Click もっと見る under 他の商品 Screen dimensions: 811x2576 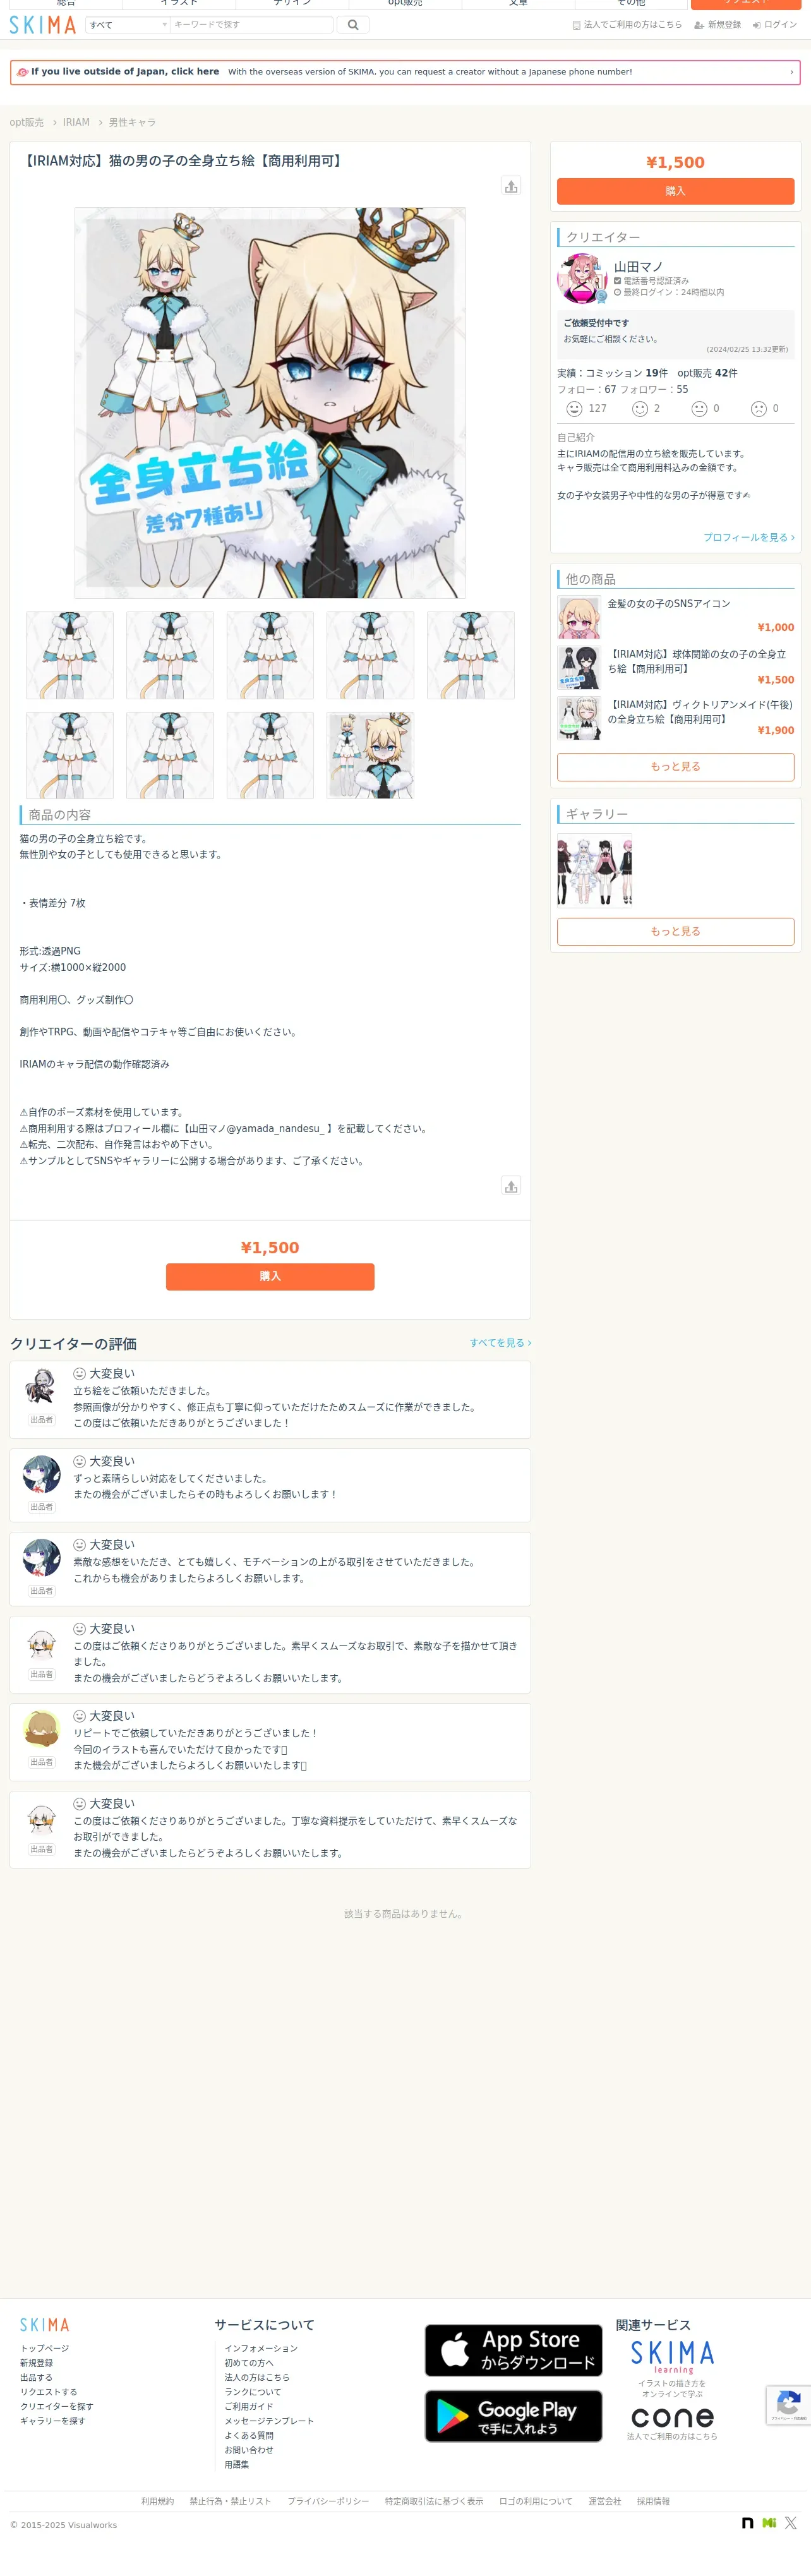[675, 767]
